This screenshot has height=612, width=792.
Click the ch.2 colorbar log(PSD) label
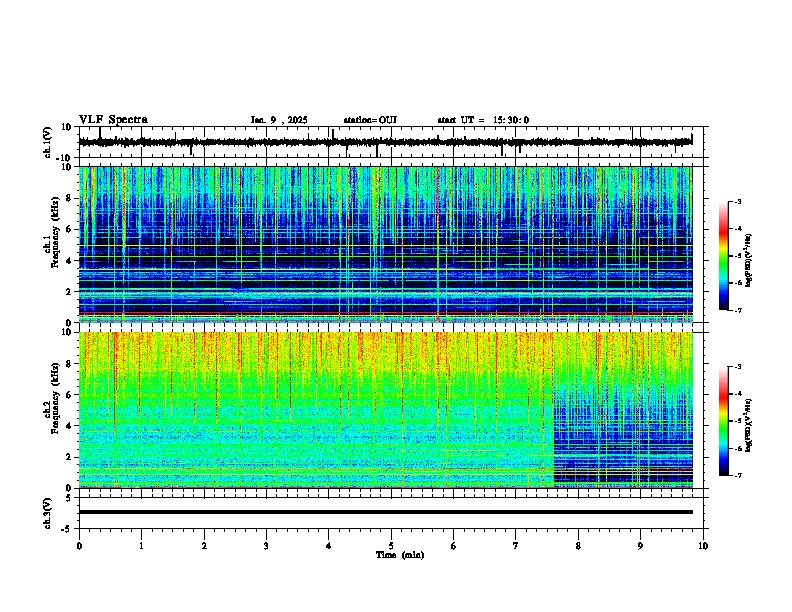click(x=749, y=425)
